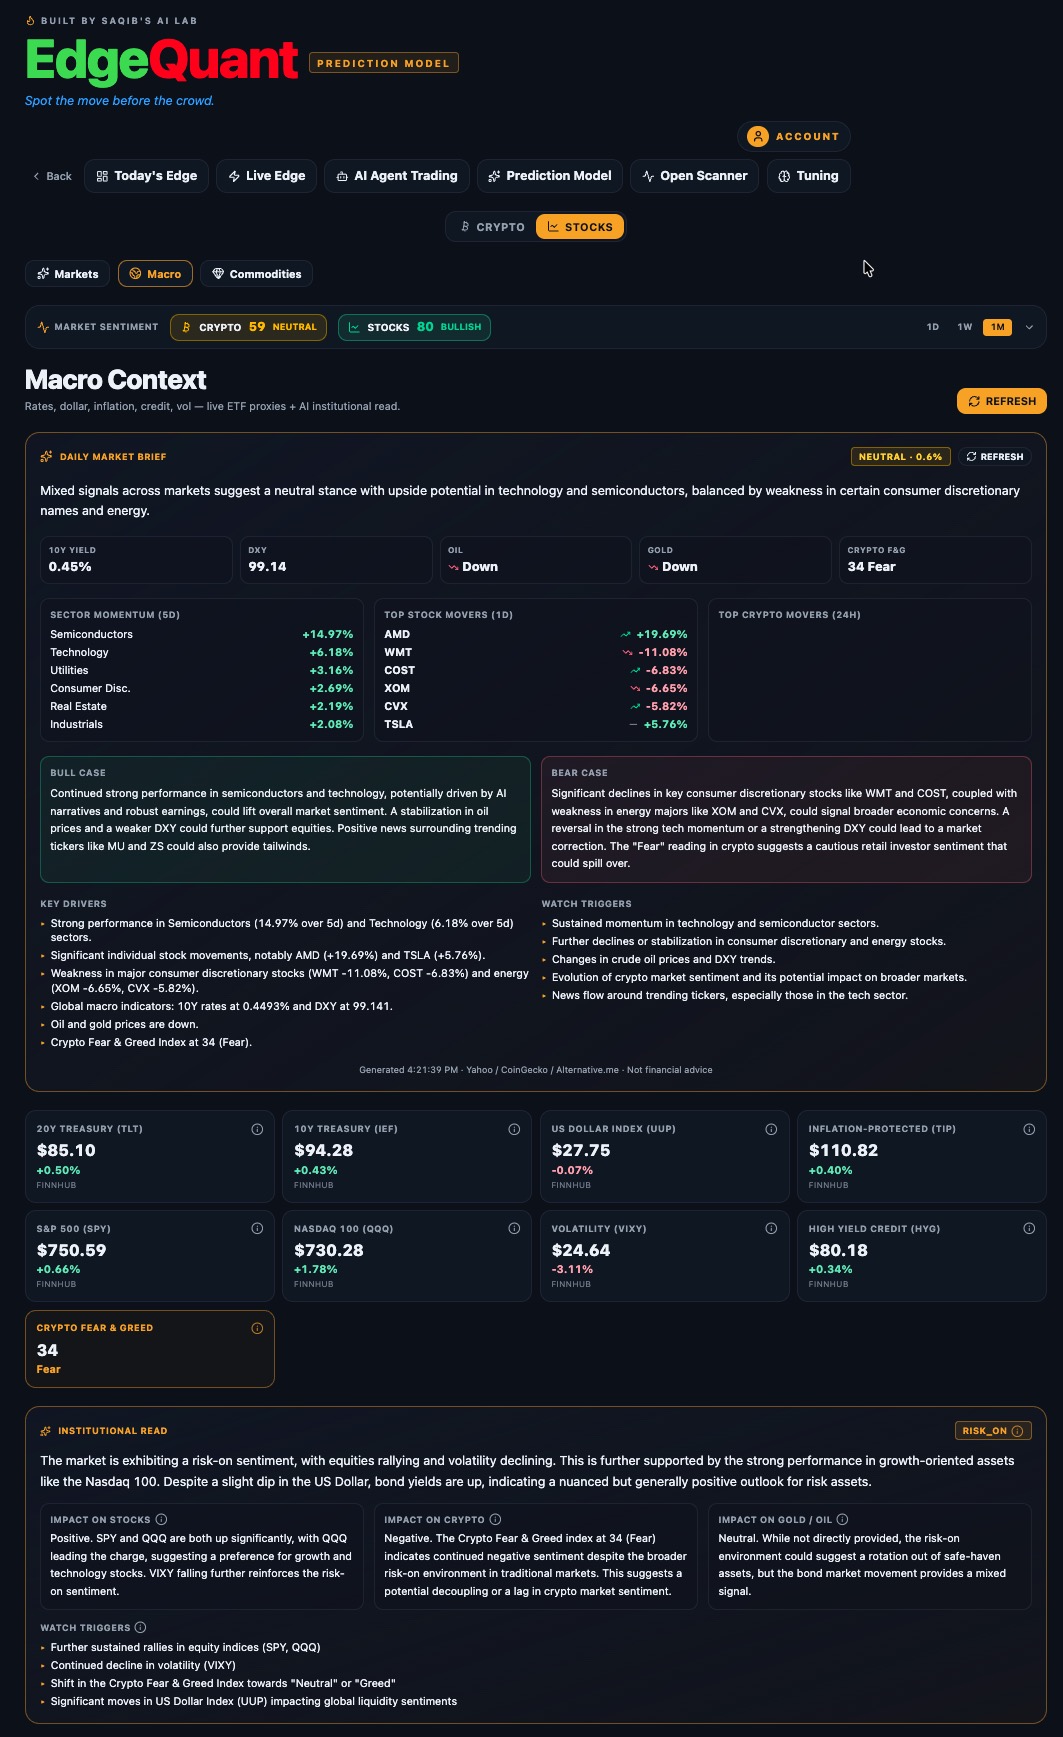Click info icon on Inflation-Protected (TIP) card
1063x1737 pixels.
[1029, 1129]
